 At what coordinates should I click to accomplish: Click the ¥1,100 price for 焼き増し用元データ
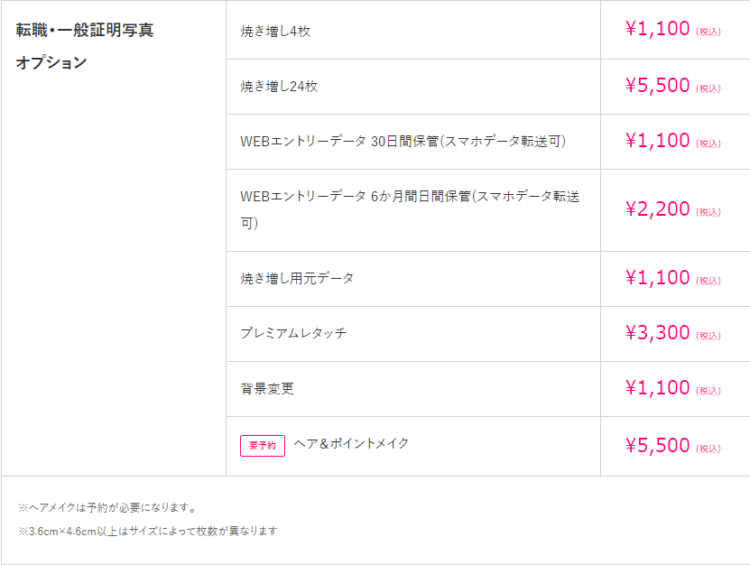click(673, 278)
